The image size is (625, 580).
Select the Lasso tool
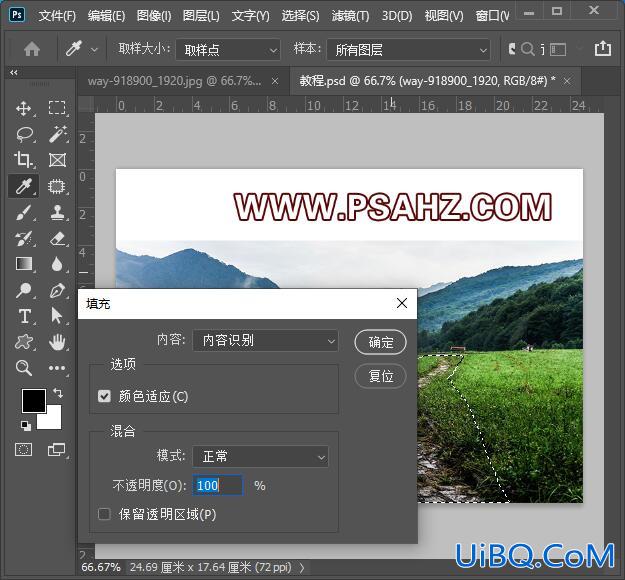(x=24, y=134)
